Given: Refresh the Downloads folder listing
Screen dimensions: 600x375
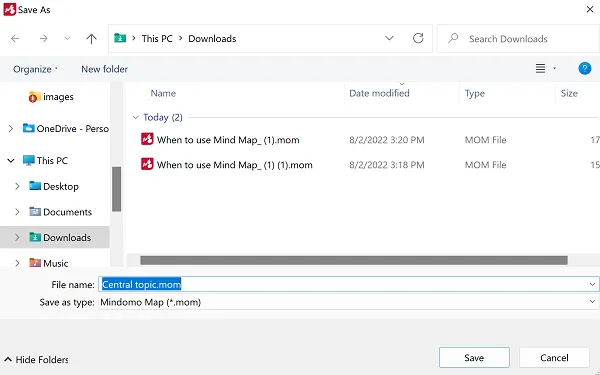Looking at the screenshot, I should (418, 38).
